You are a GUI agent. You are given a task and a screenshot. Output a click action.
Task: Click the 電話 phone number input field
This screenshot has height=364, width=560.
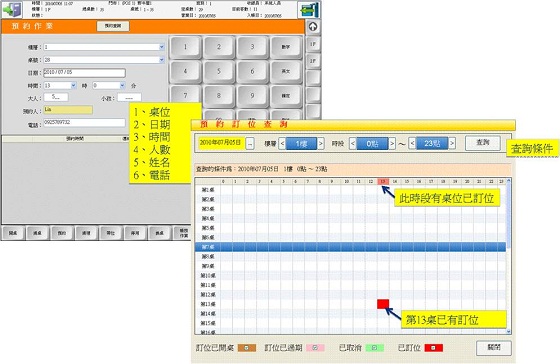pos(84,123)
